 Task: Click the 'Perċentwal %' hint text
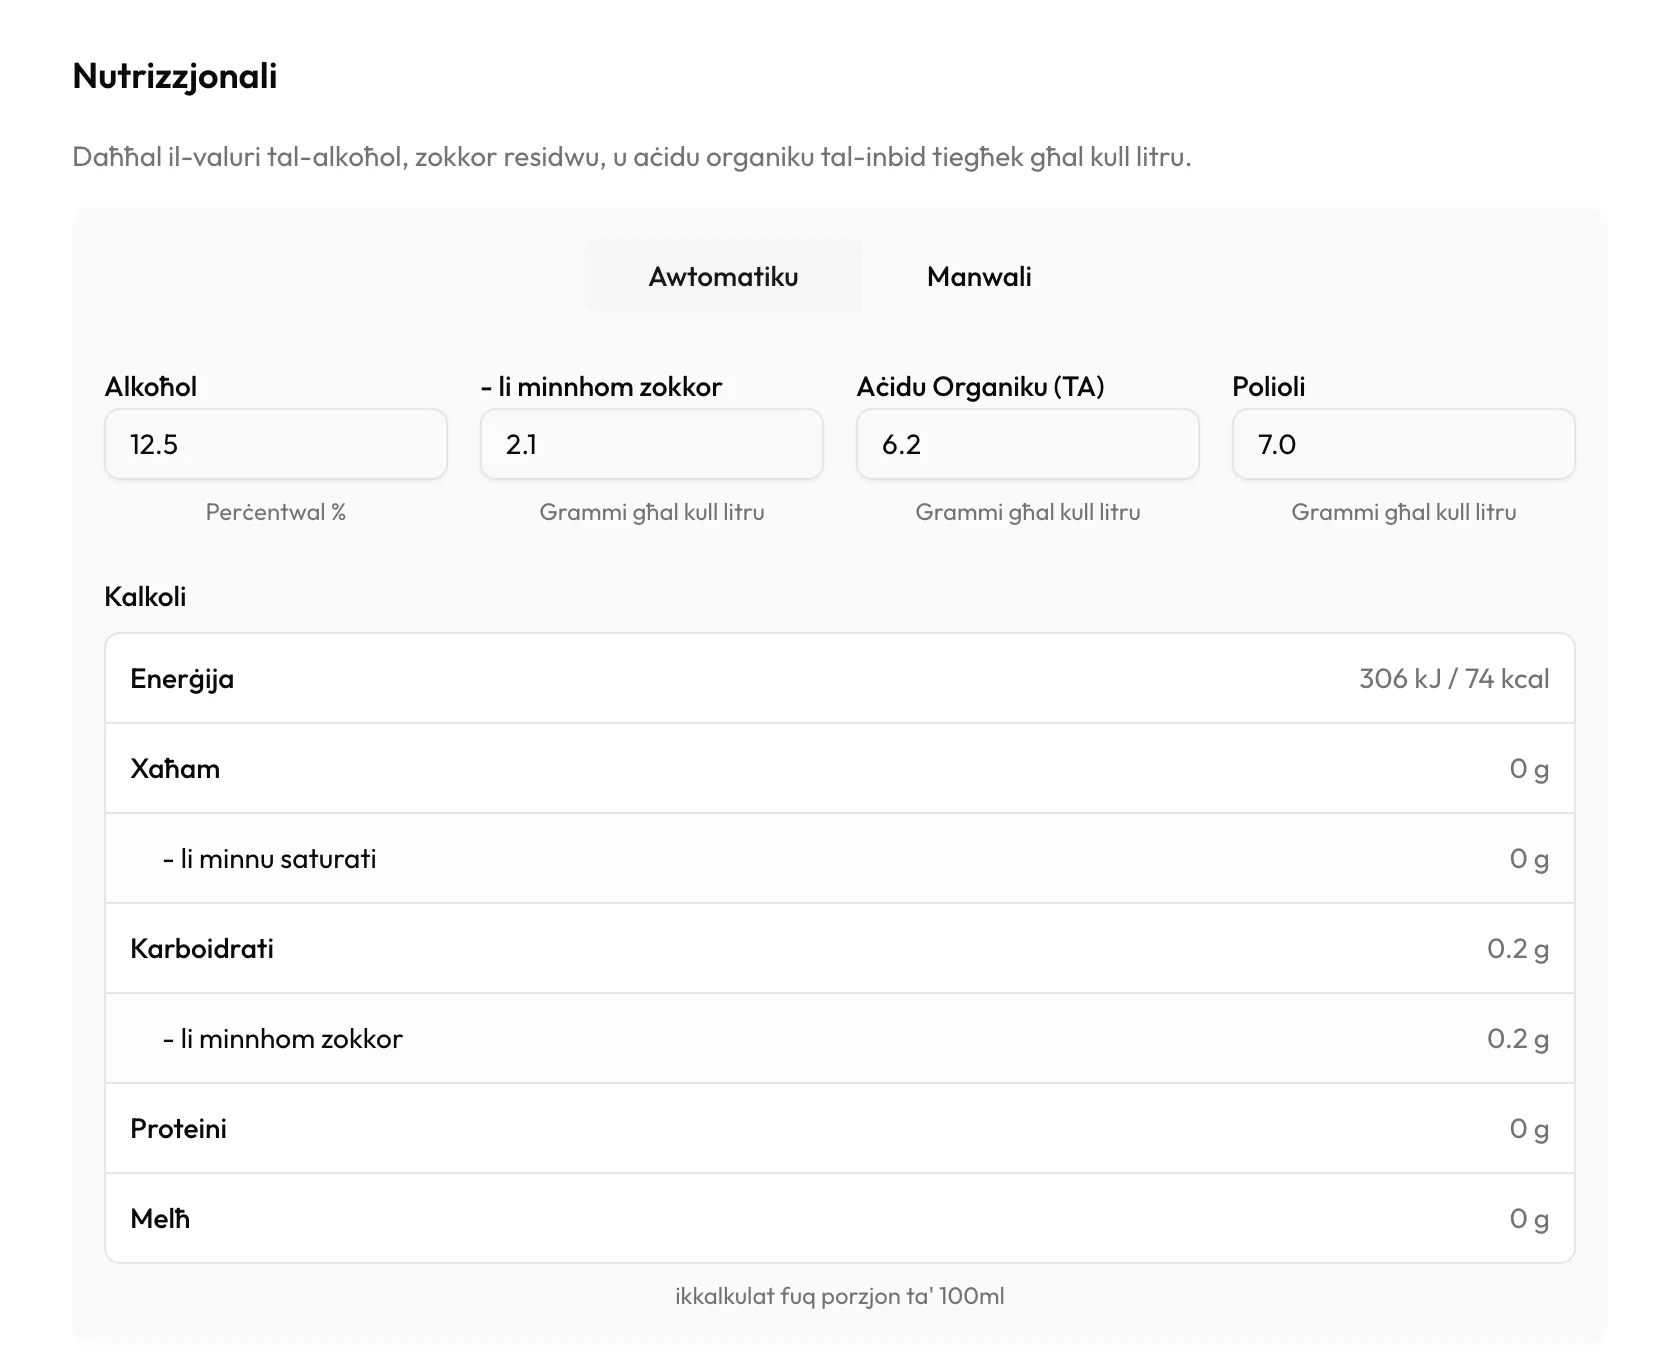(276, 512)
